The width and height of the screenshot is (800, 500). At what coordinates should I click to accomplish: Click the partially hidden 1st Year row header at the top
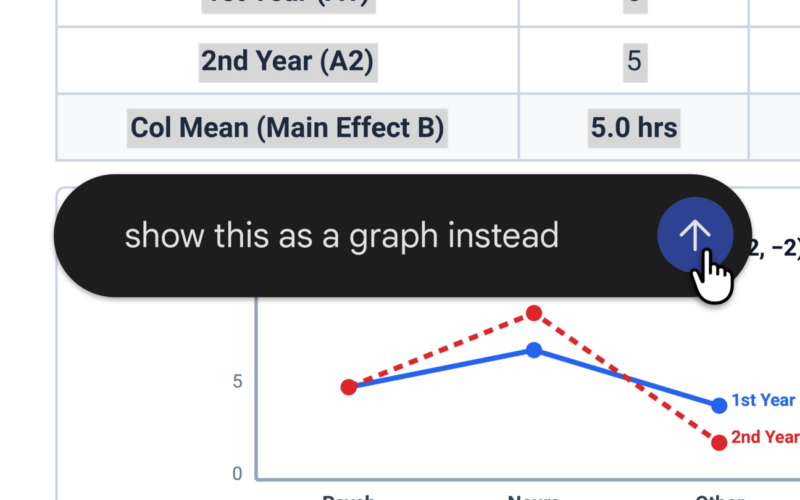(x=289, y=5)
